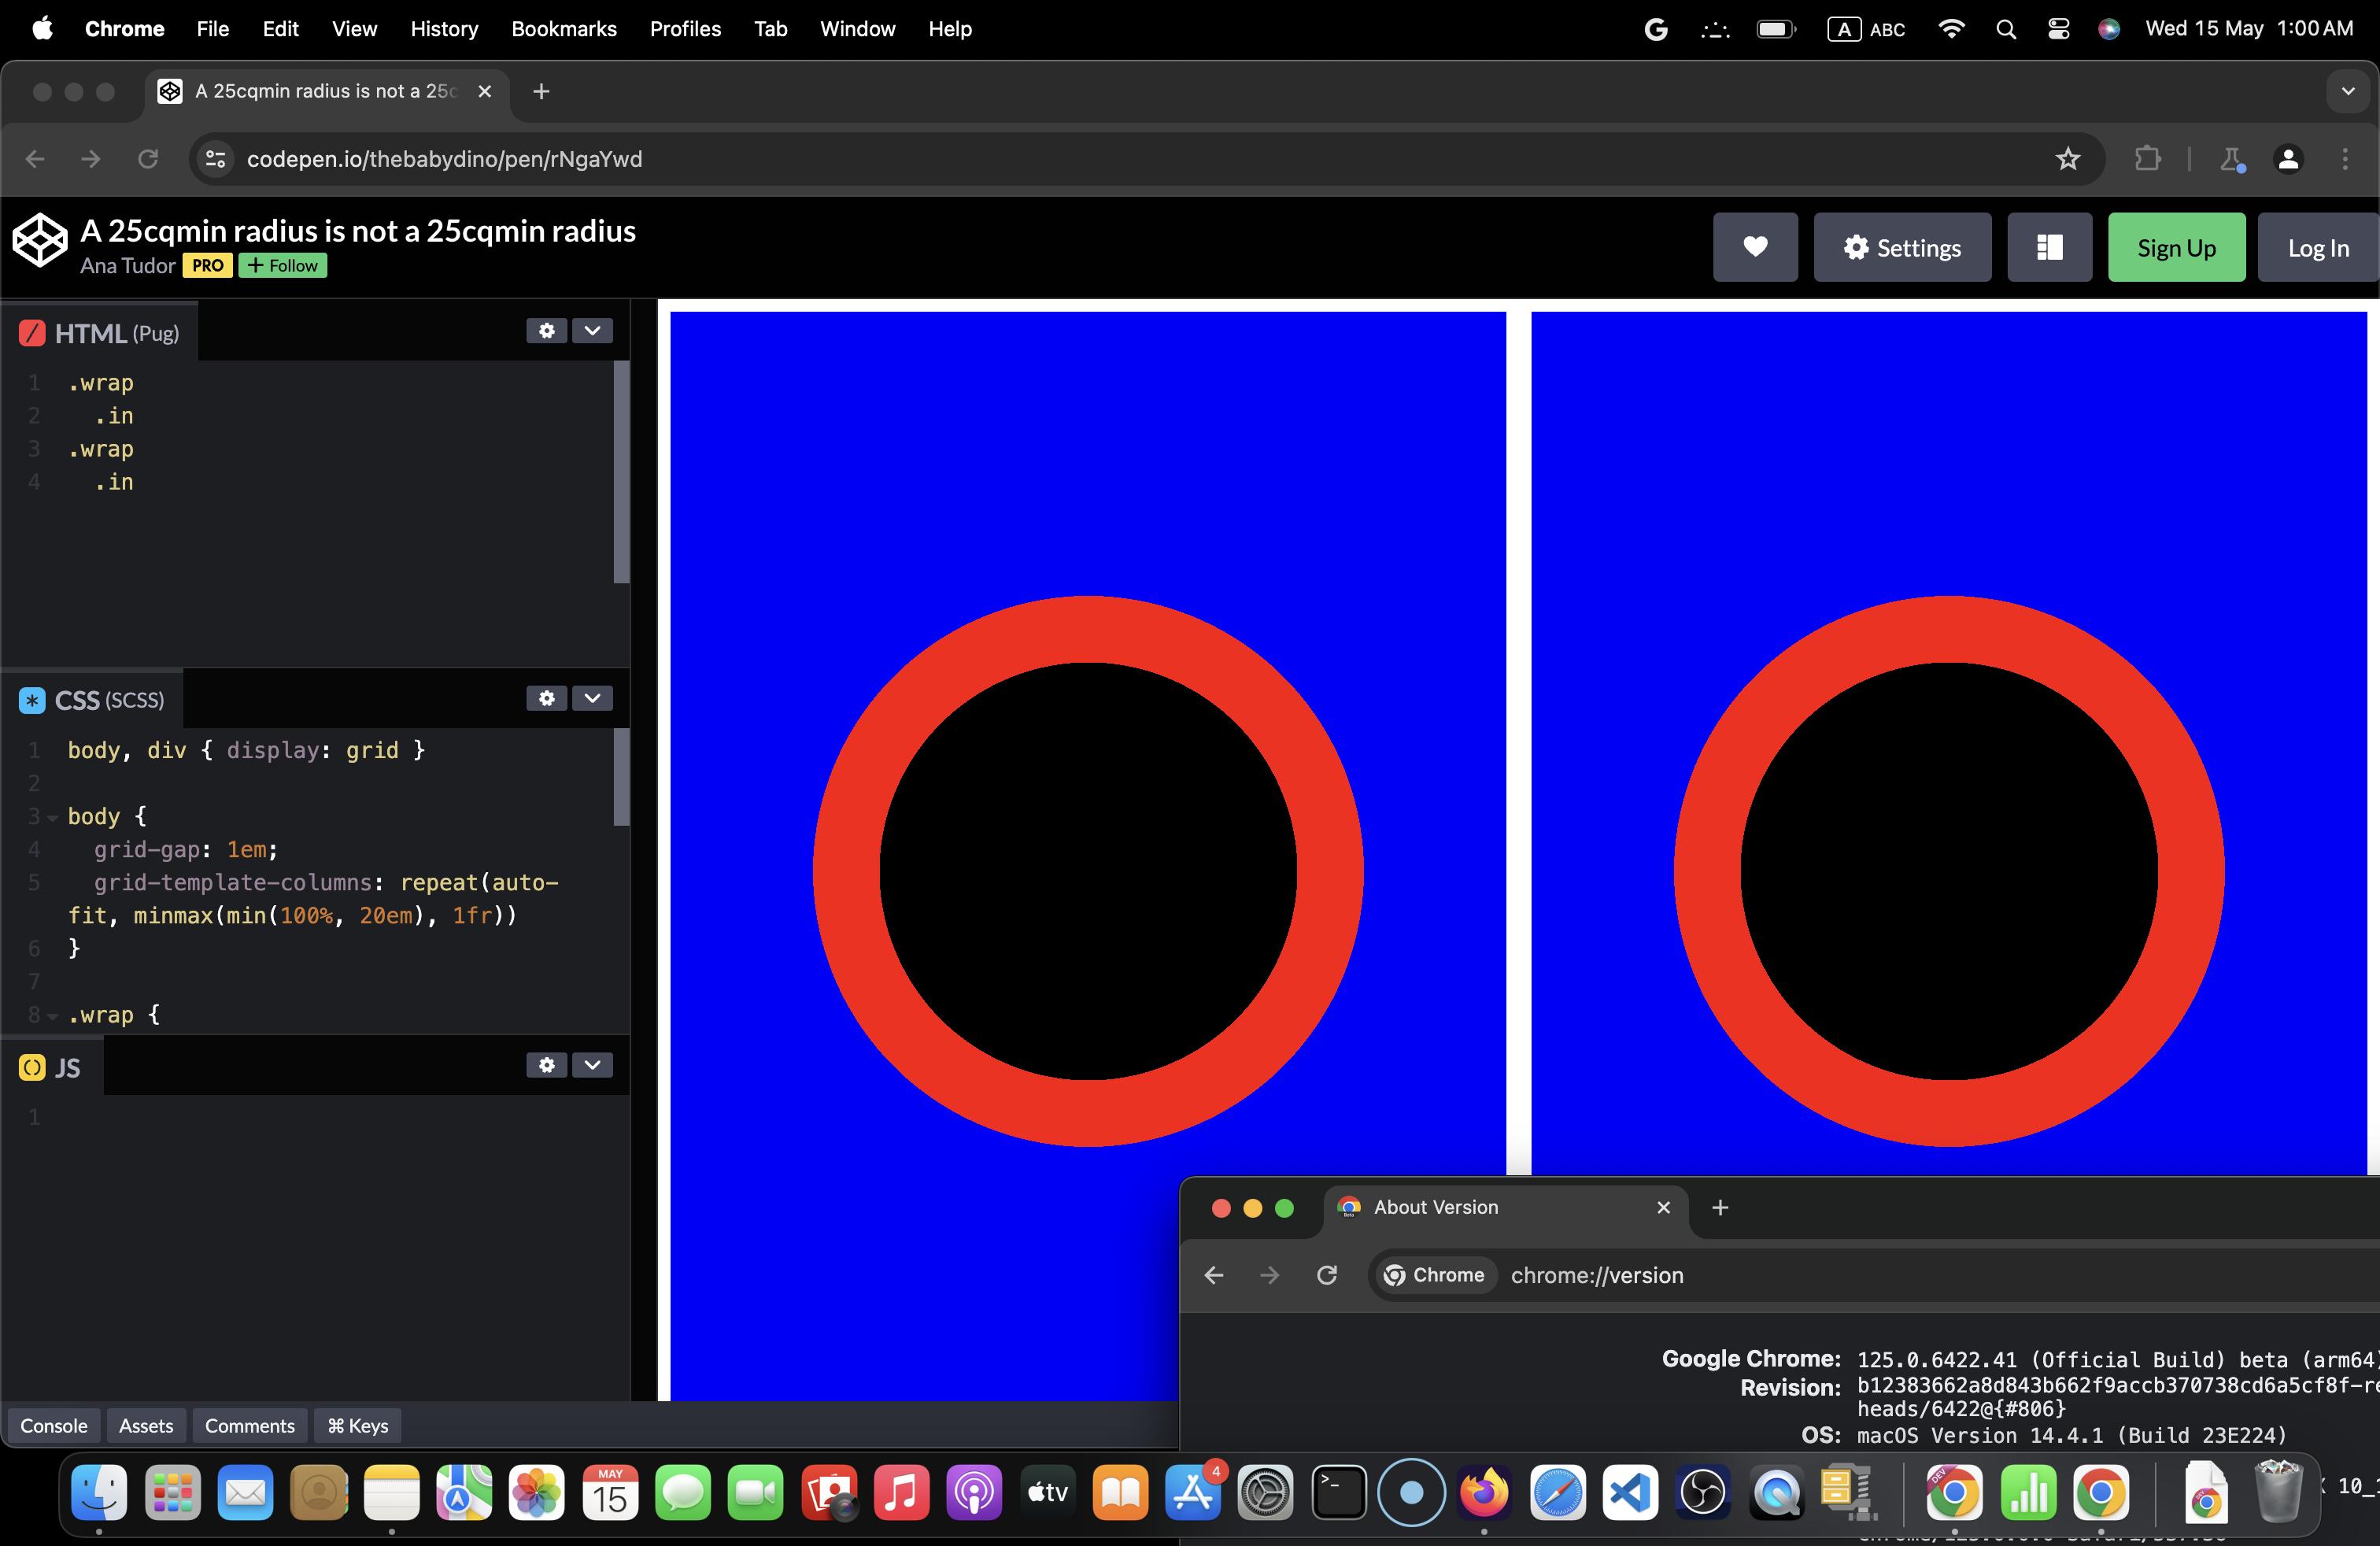Open the pen Settings
The image size is (2380, 1546).
(1902, 247)
